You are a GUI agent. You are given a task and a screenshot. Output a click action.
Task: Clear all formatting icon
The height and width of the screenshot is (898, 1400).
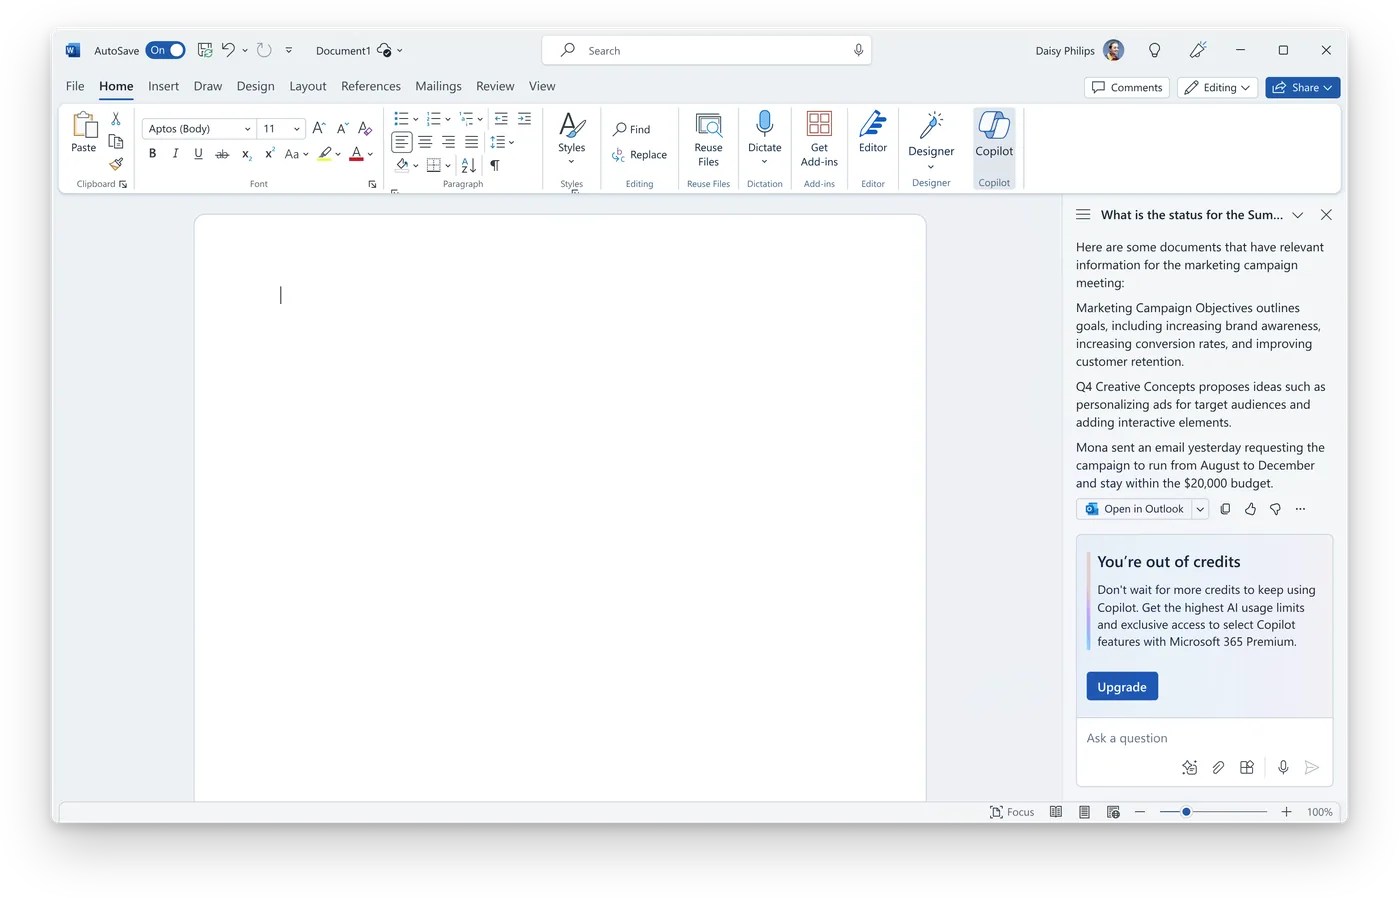(x=365, y=128)
